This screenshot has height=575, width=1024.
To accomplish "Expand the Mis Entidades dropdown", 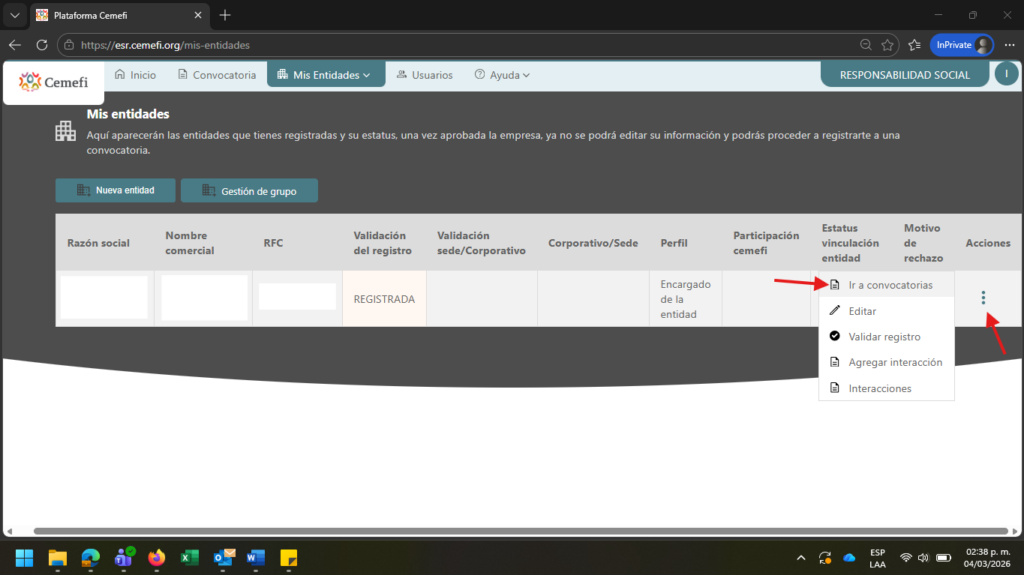I will [325, 75].
